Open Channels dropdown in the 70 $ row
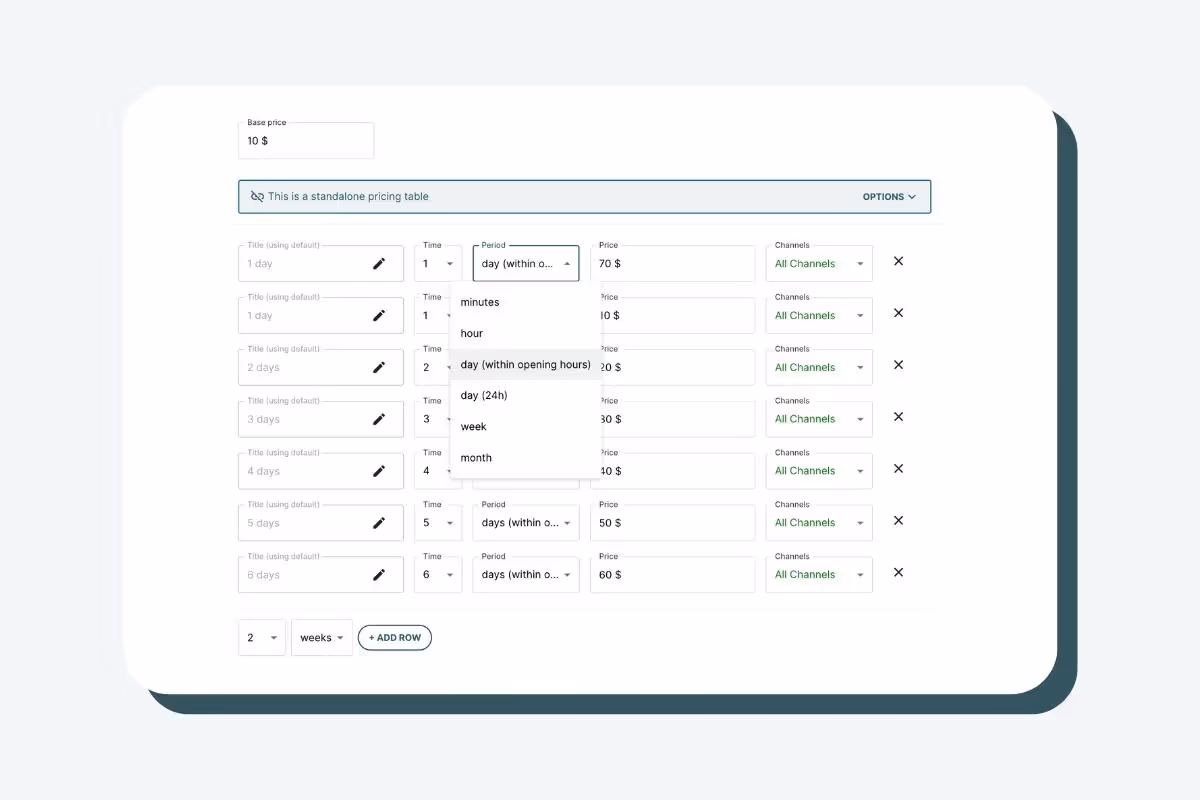Screen dimensions: 1200x800 819,264
